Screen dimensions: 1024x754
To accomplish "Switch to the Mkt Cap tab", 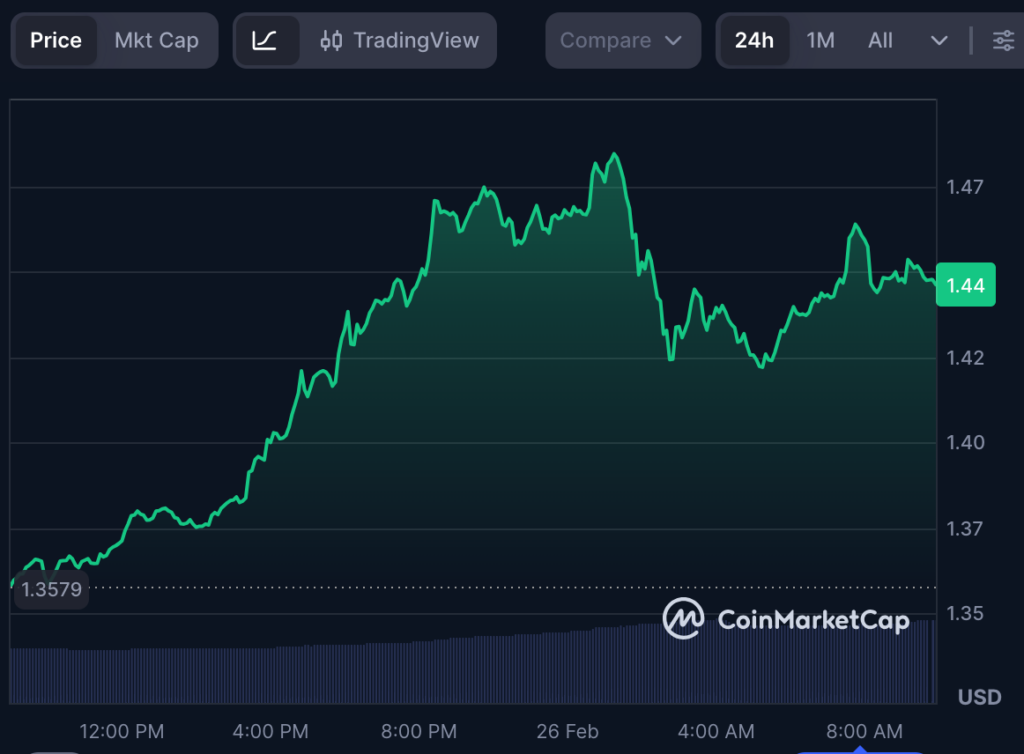I will click(157, 41).
